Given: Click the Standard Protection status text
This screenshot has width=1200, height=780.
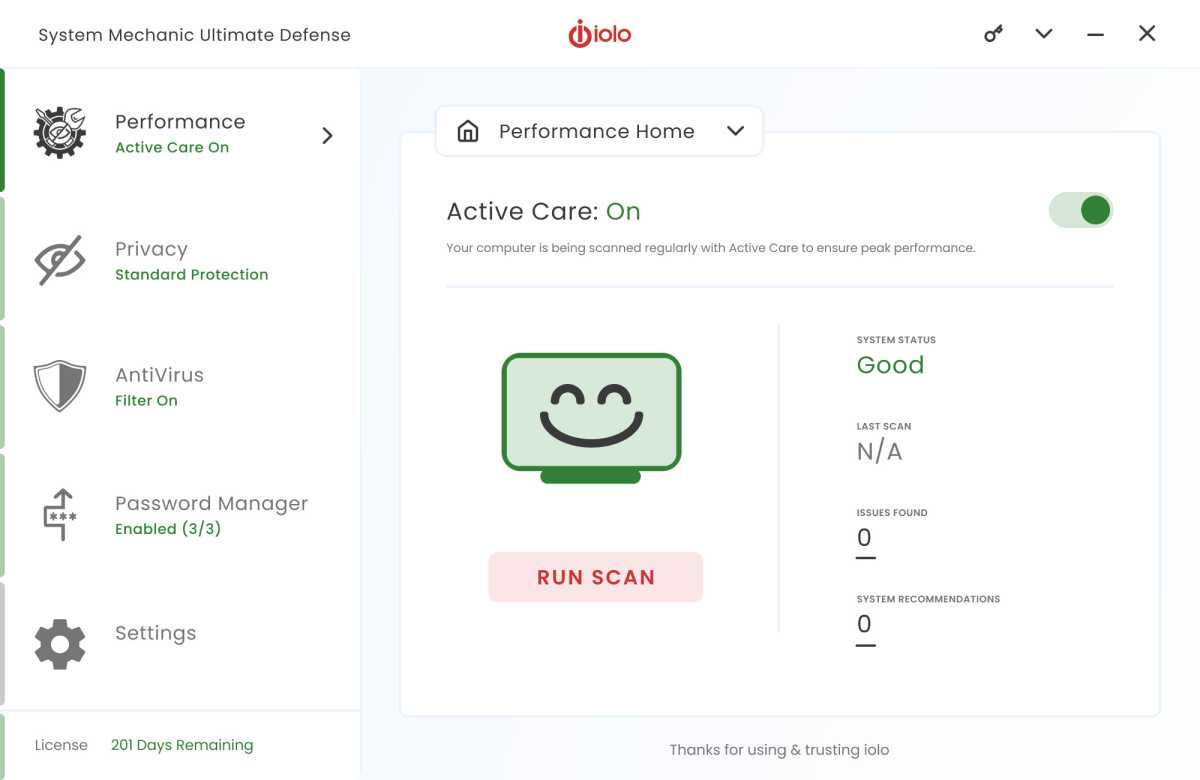Looking at the screenshot, I should coord(192,274).
